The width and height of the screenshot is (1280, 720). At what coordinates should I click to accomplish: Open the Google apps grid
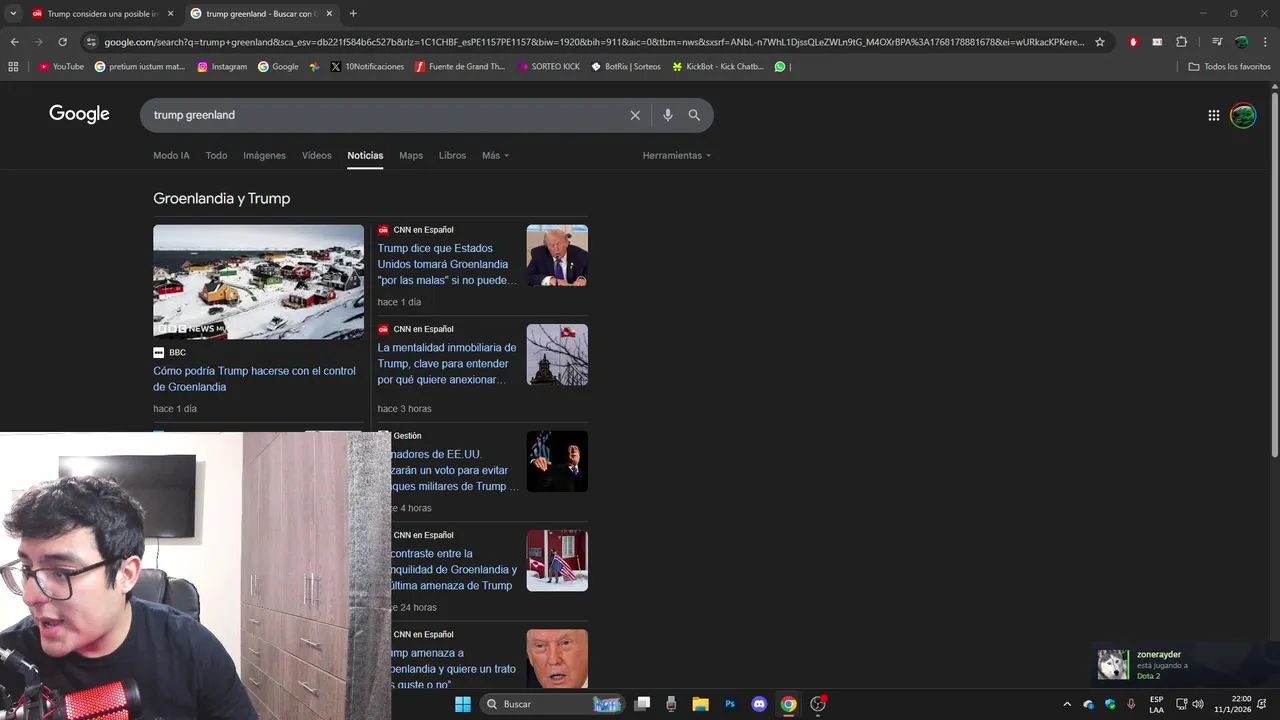pyautogui.click(x=1214, y=115)
